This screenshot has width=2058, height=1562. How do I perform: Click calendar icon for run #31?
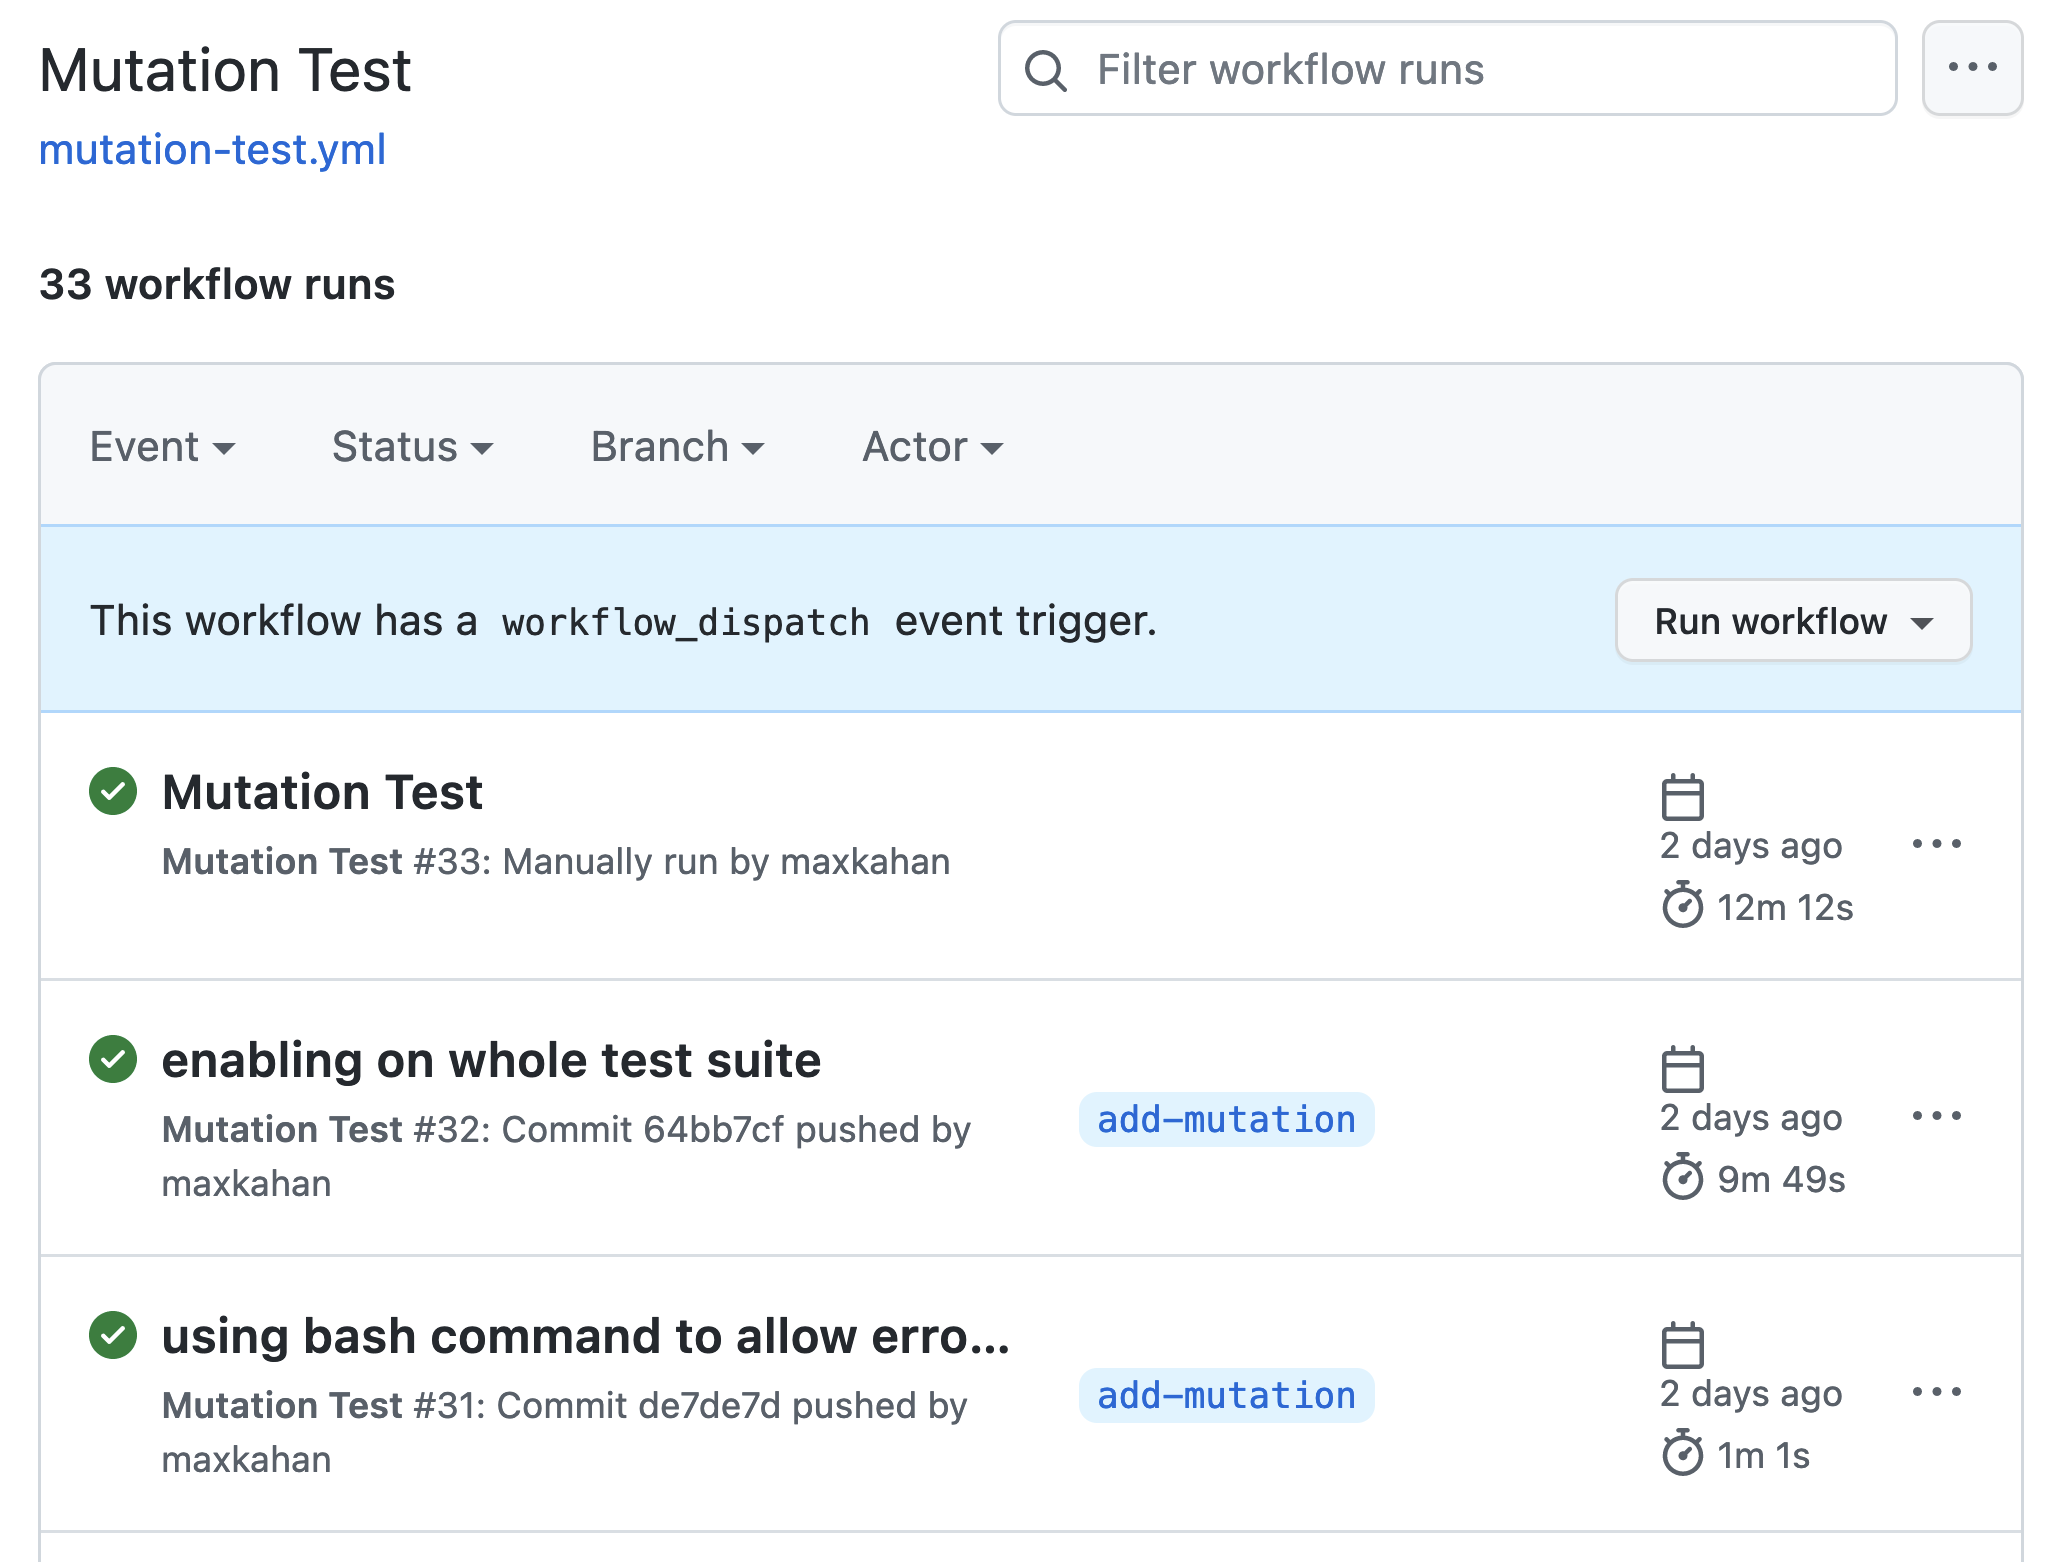(1683, 1345)
